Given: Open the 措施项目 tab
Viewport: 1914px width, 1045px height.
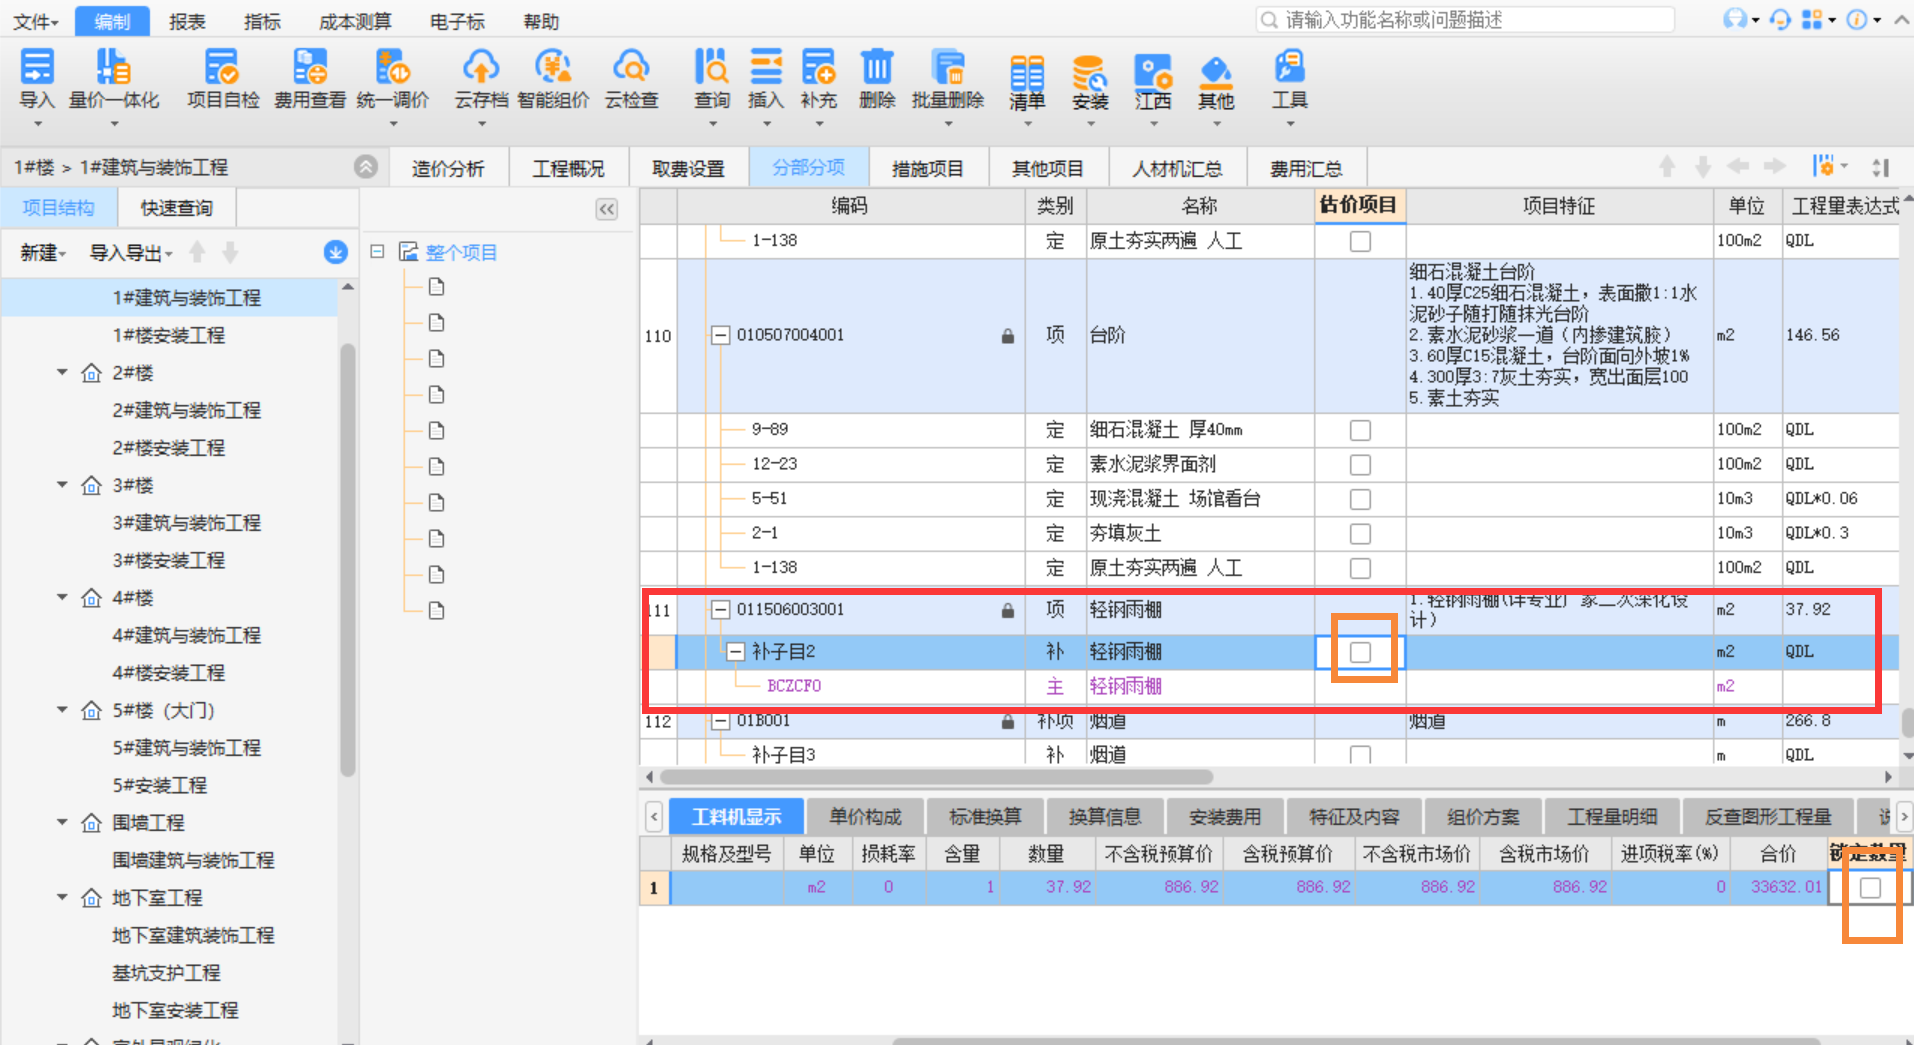Looking at the screenshot, I should (x=927, y=169).
